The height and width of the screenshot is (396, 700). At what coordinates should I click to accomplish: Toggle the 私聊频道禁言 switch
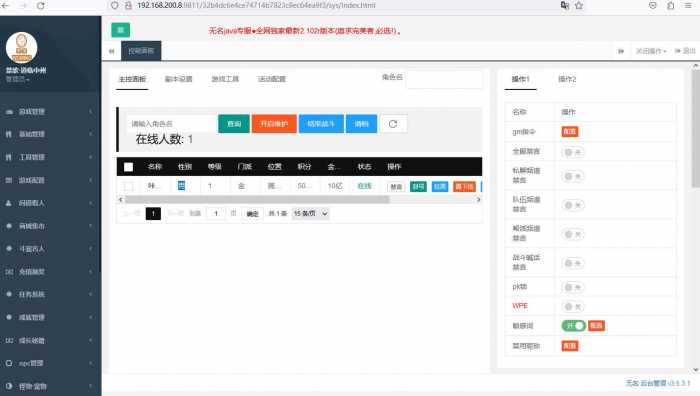573,176
